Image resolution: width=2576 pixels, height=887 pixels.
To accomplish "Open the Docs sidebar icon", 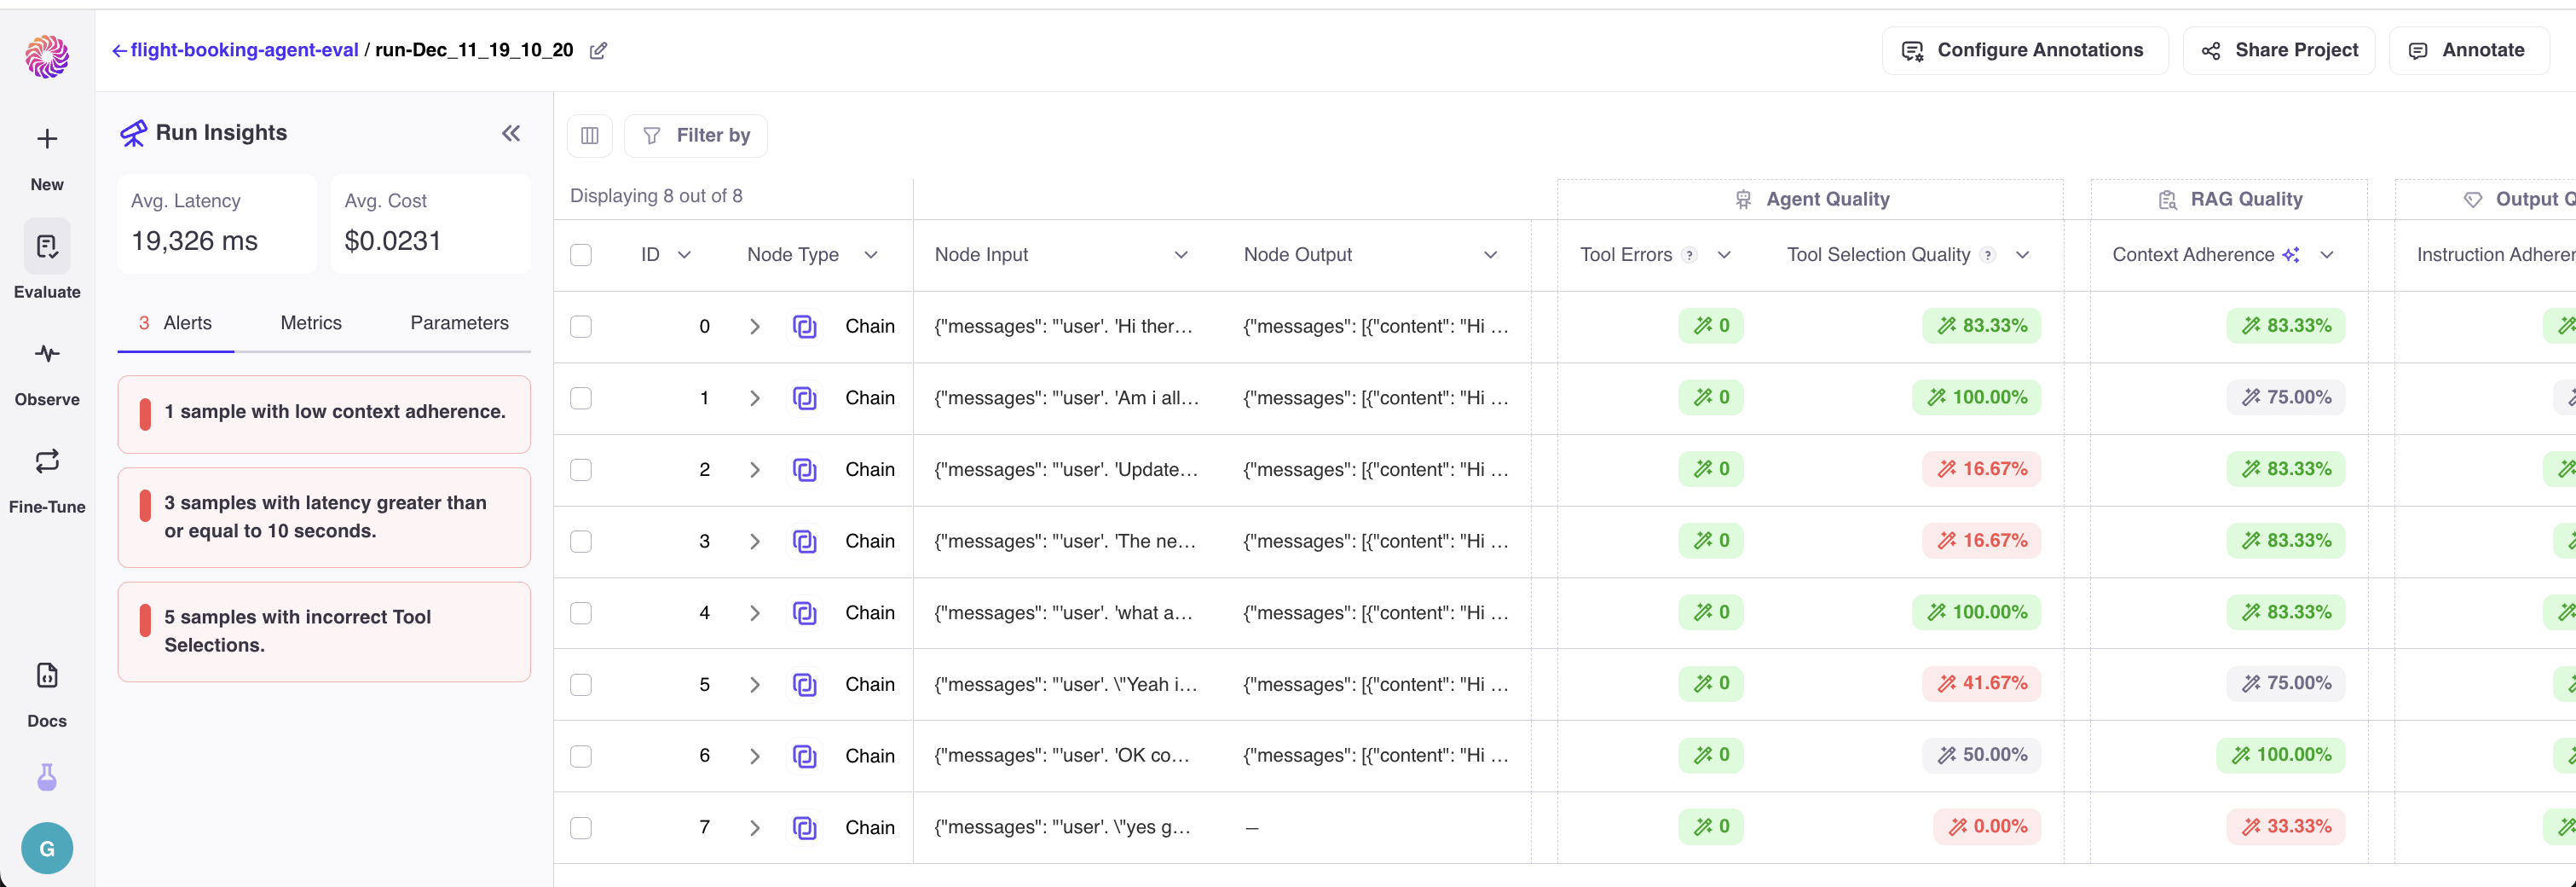I will coord(47,676).
